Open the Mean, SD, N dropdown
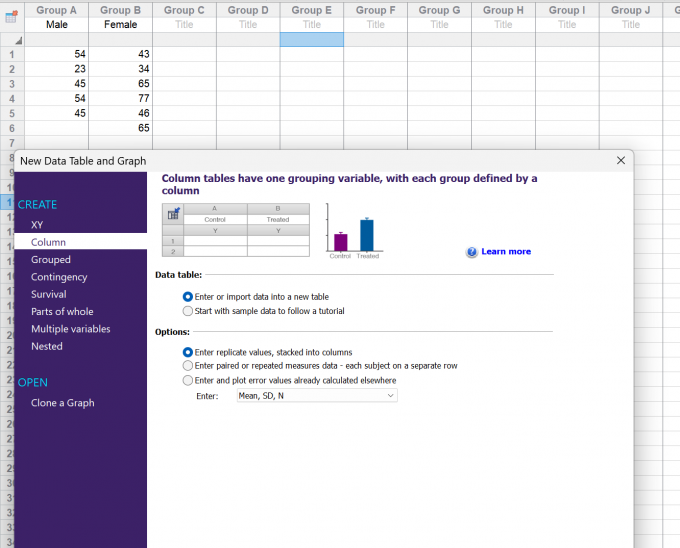Screen dimensions: 680x548 pos(317,395)
